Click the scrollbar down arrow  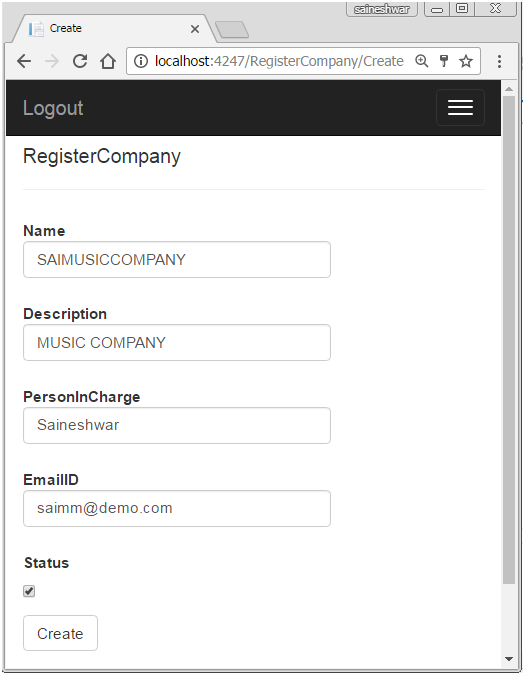point(509,659)
